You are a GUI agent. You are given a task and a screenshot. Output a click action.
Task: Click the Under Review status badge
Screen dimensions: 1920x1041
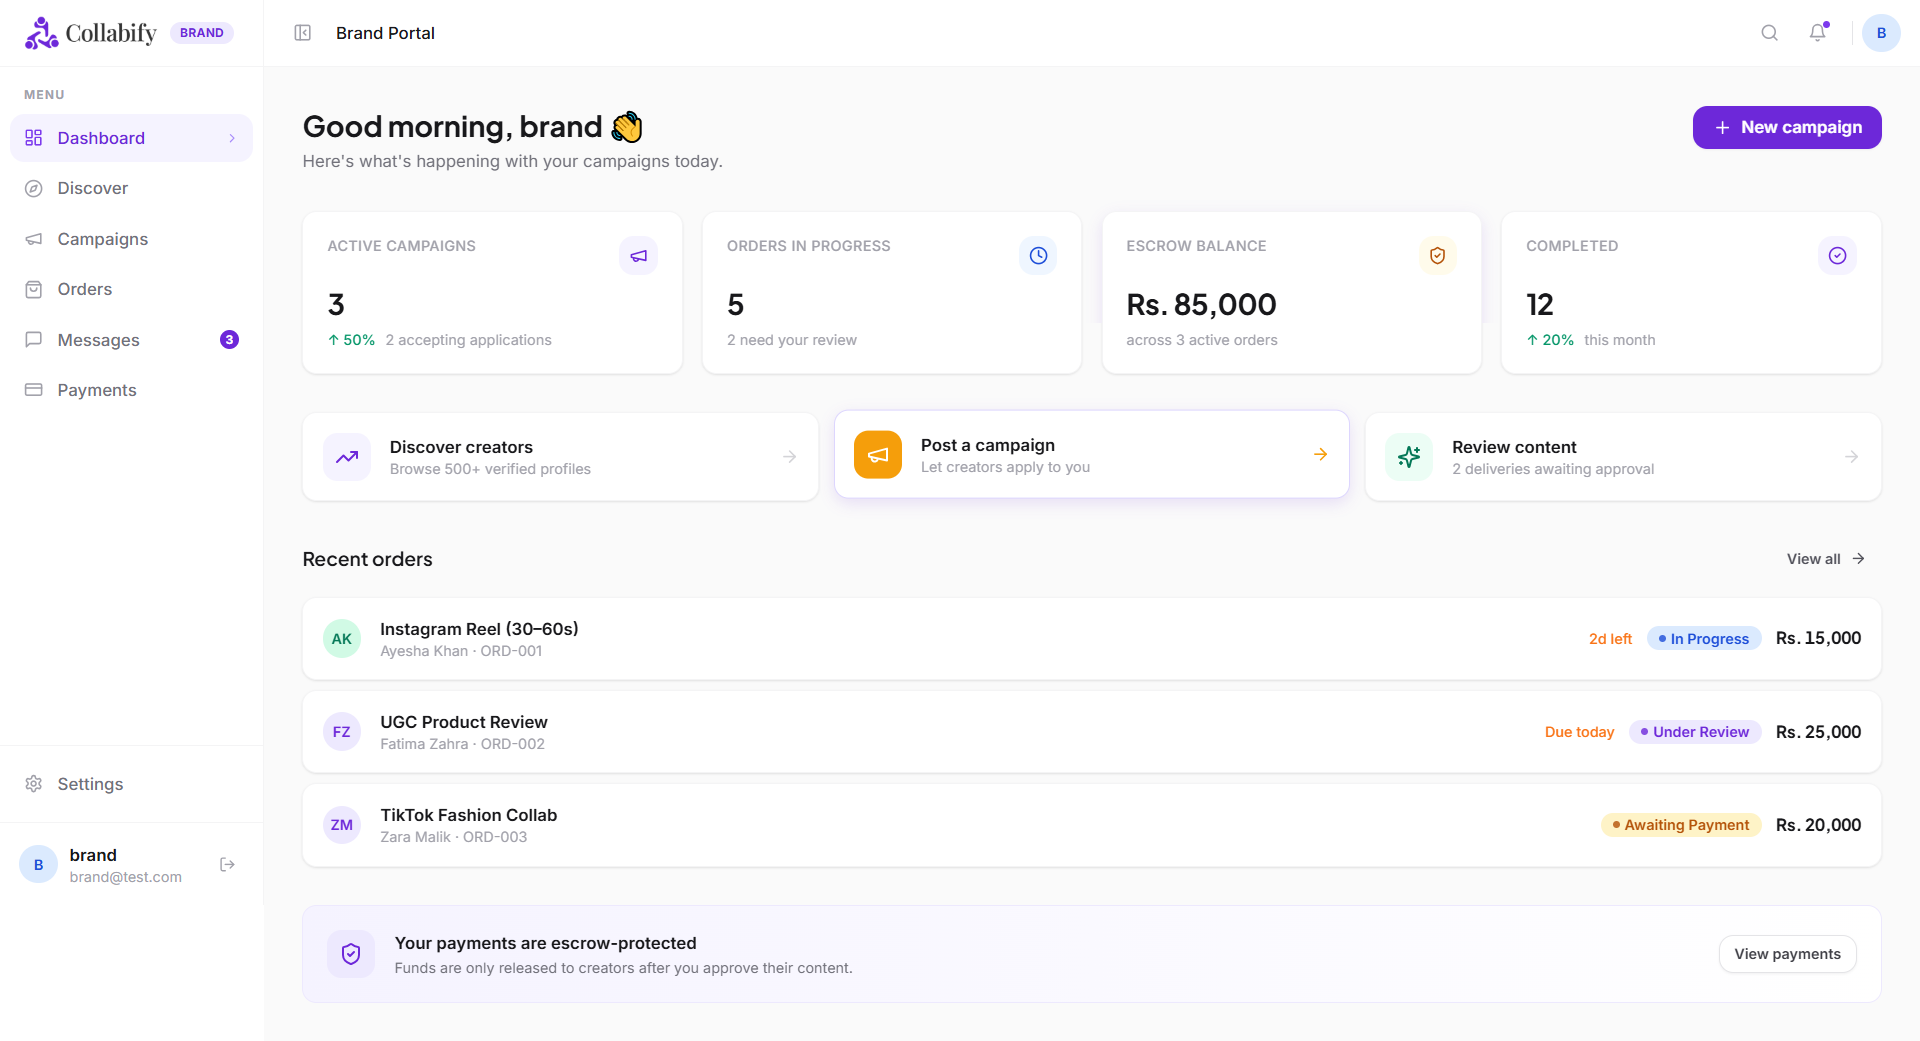click(x=1695, y=732)
